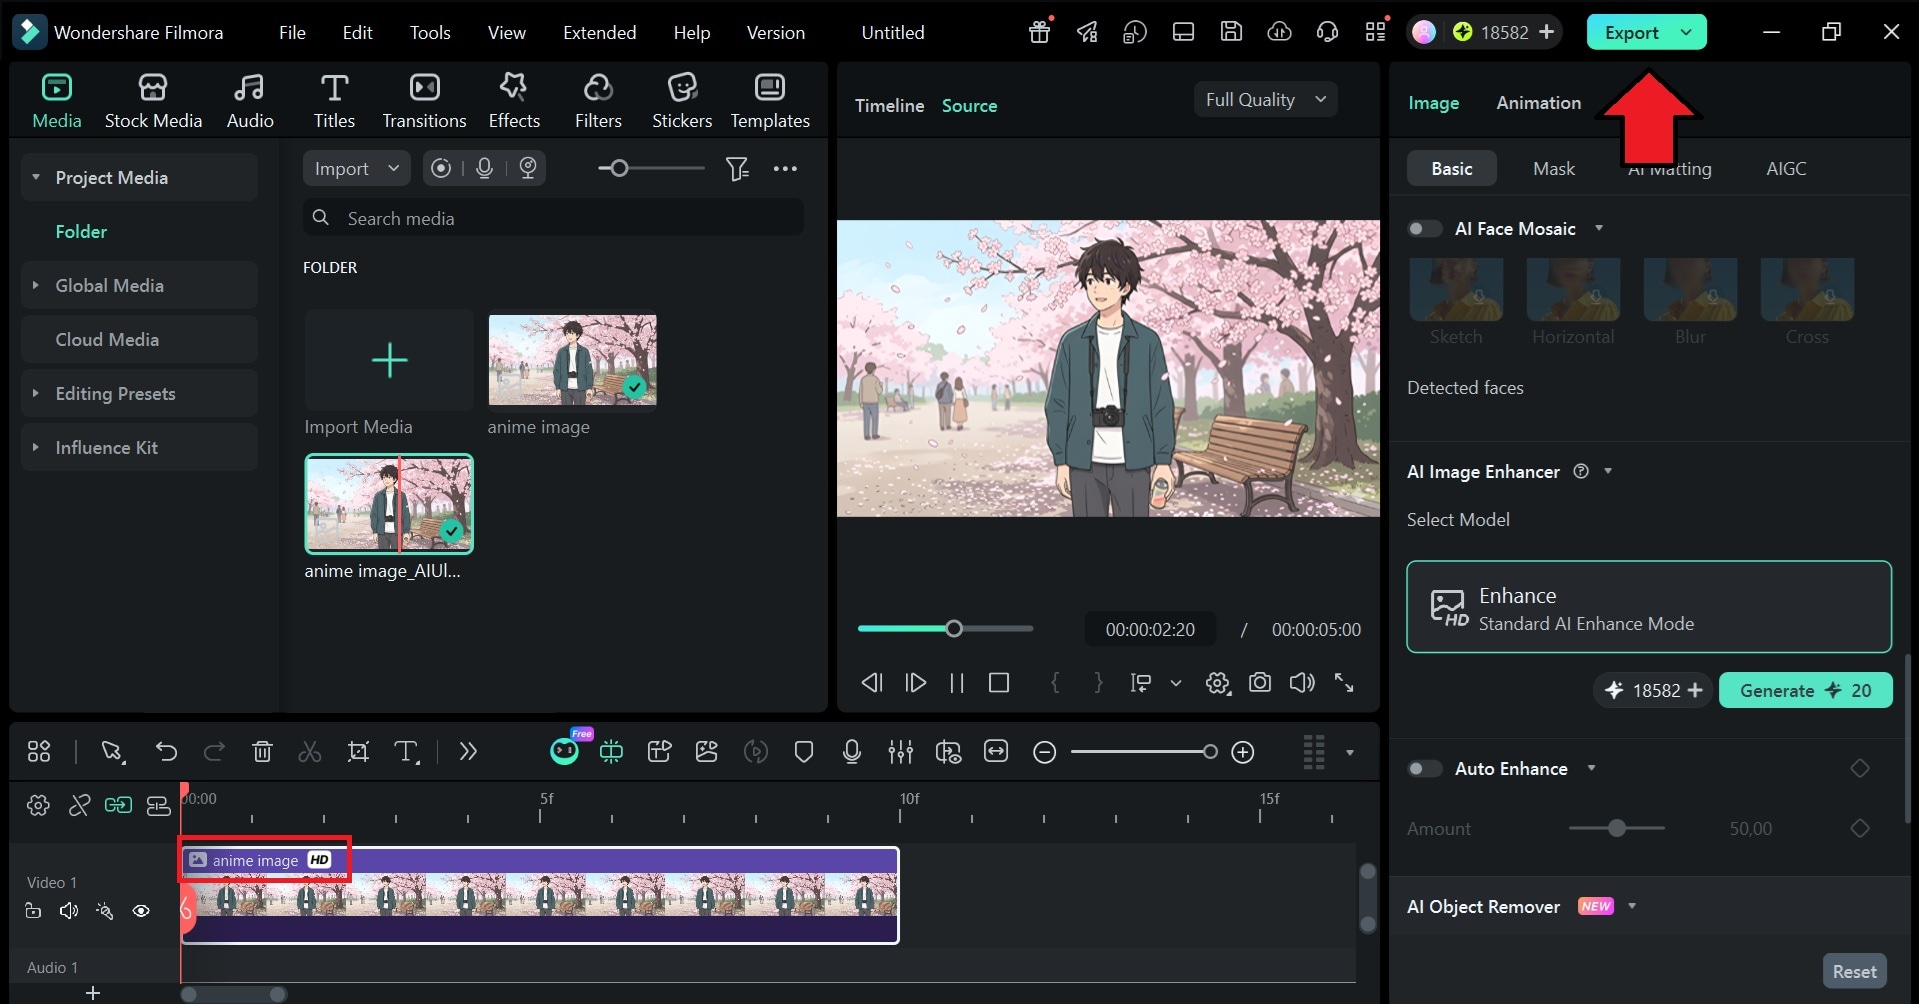
Task: Delete the selected clip with trash icon
Action: (262, 752)
